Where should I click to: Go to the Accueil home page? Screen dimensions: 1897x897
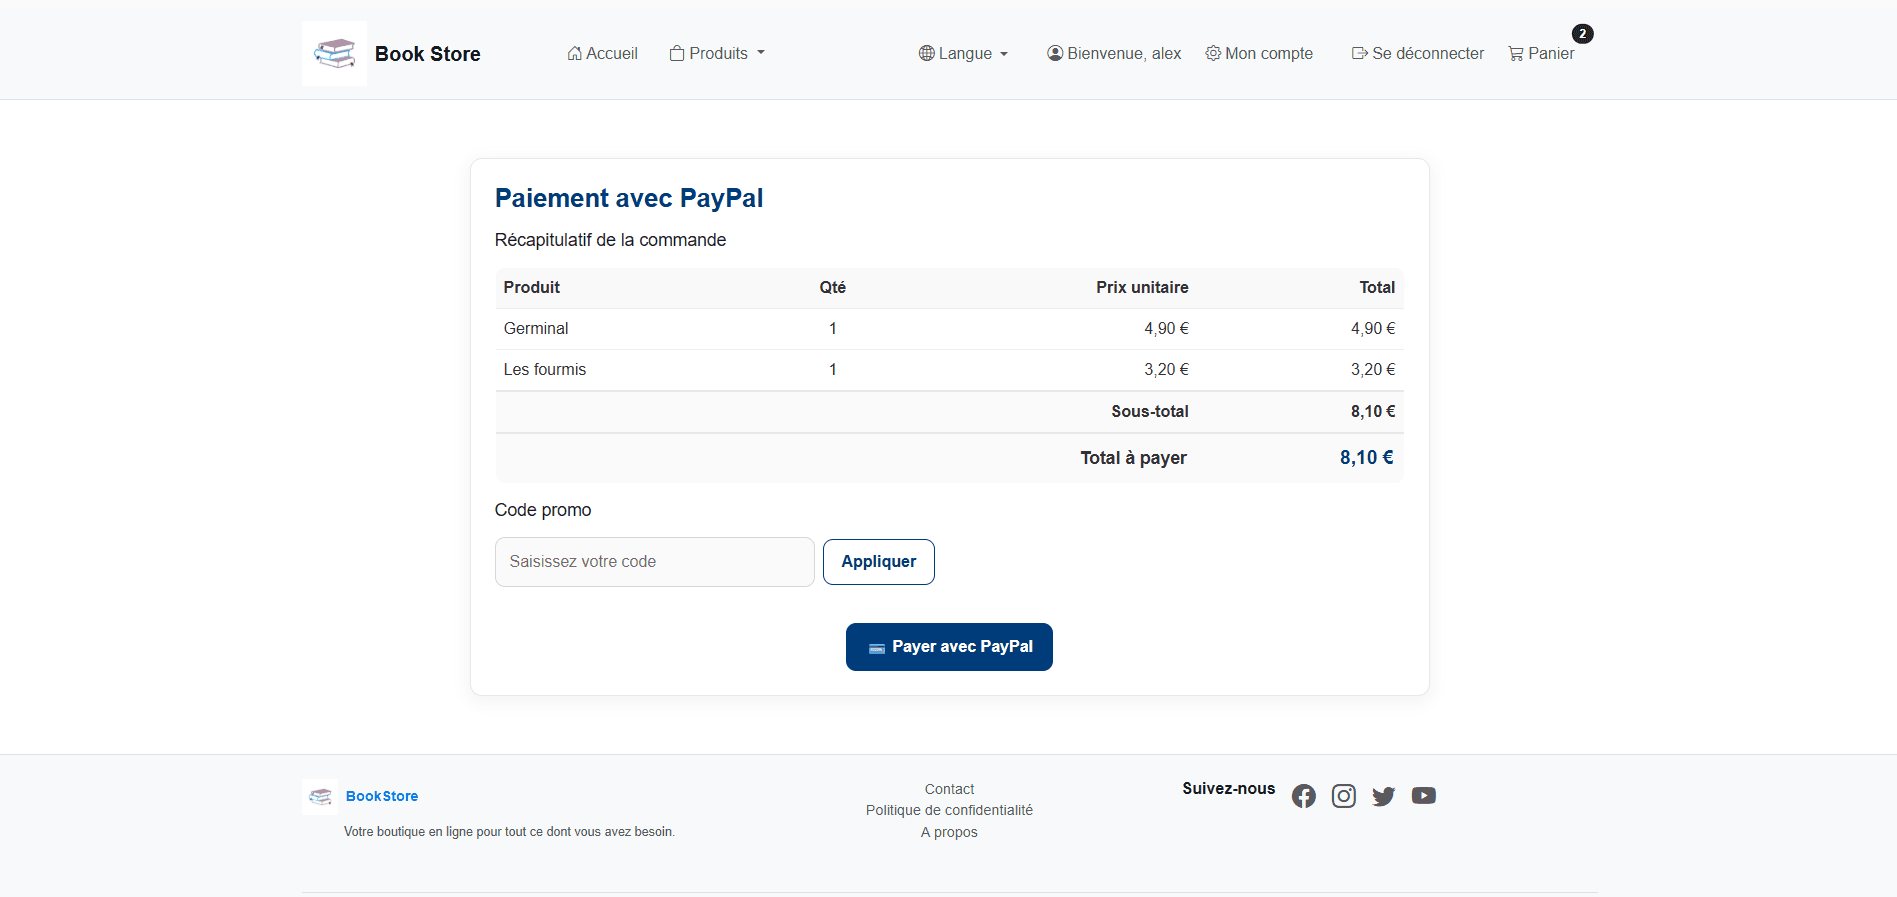(x=602, y=54)
